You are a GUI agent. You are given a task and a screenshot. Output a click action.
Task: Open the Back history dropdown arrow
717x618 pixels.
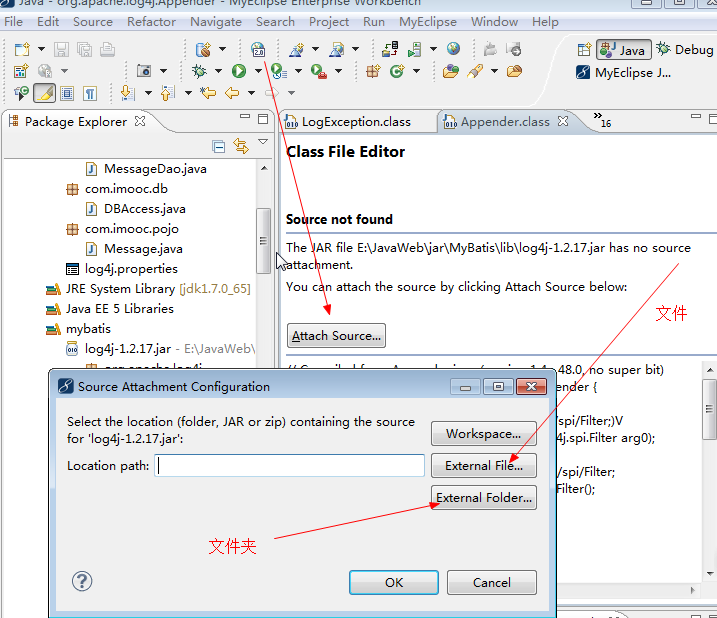(251, 93)
